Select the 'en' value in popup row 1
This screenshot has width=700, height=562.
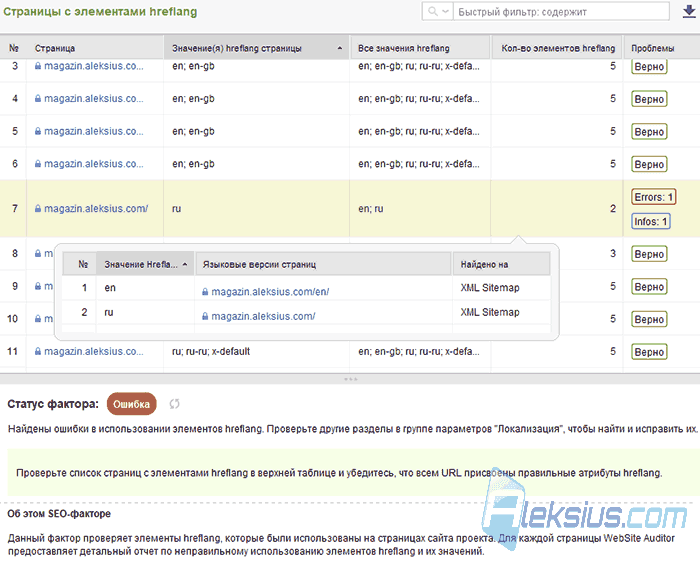(x=110, y=288)
